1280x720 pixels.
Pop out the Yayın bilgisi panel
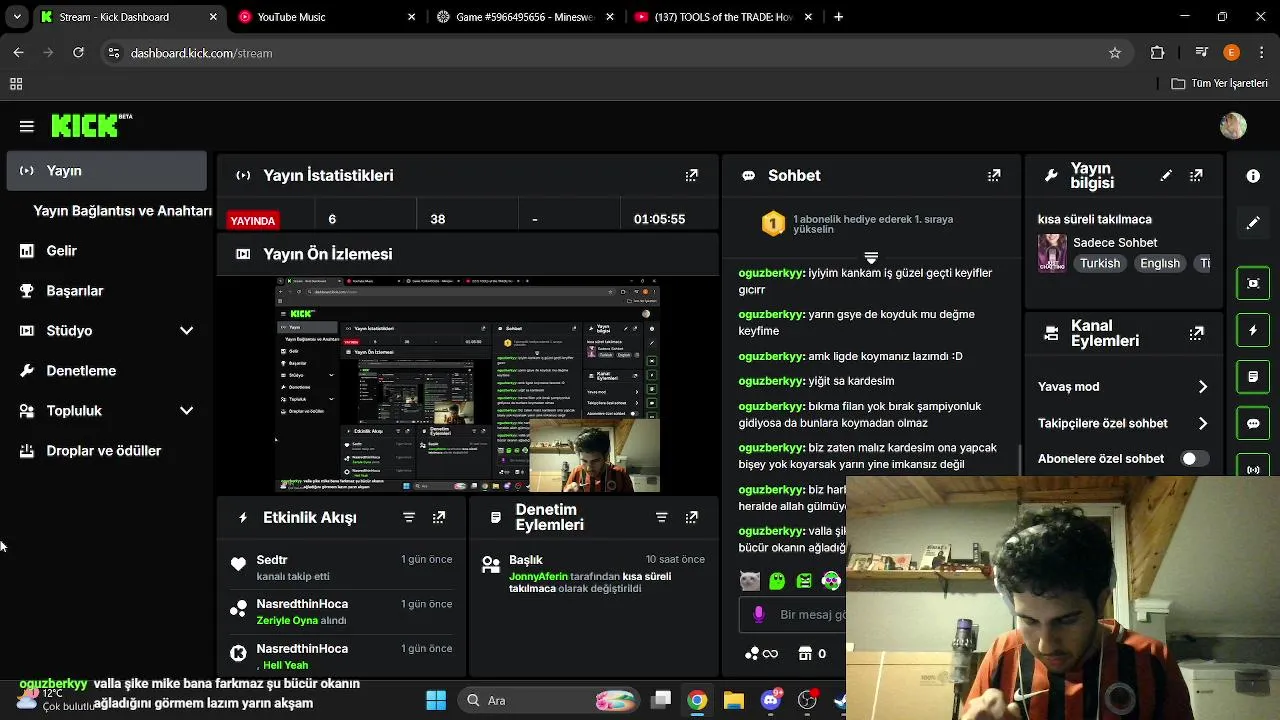(1196, 175)
